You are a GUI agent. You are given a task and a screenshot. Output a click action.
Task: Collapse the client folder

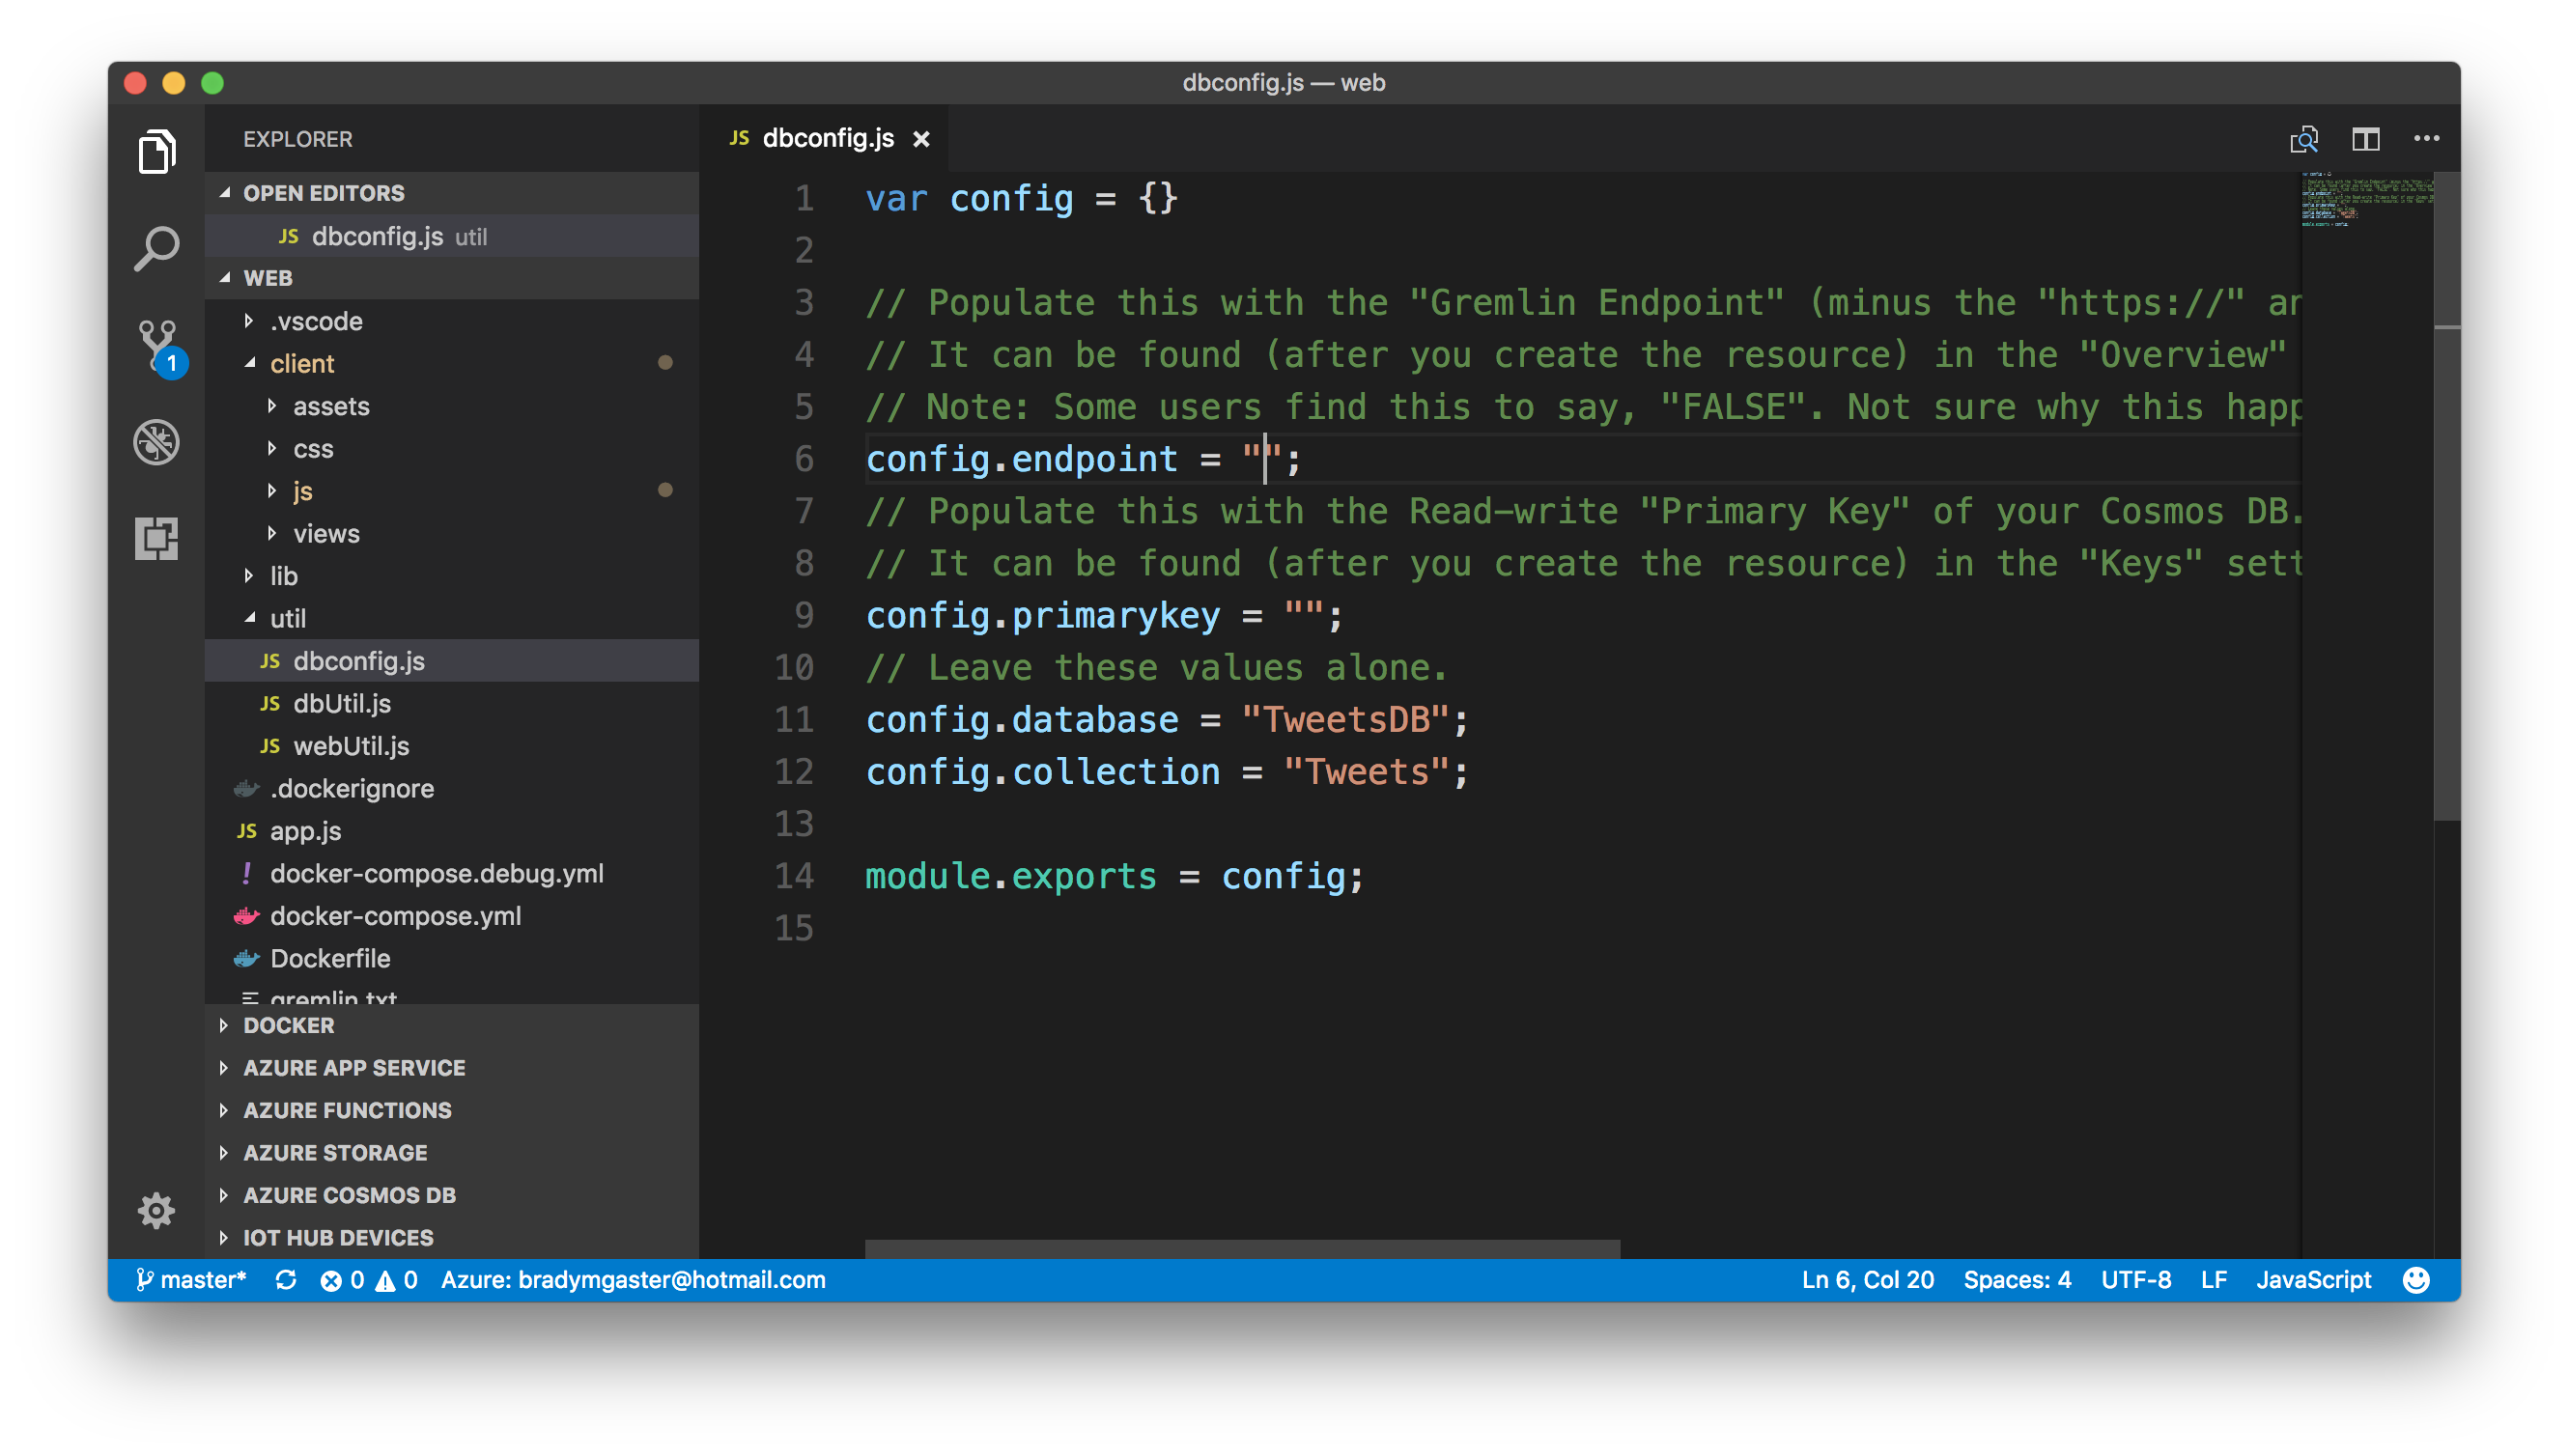[301, 364]
